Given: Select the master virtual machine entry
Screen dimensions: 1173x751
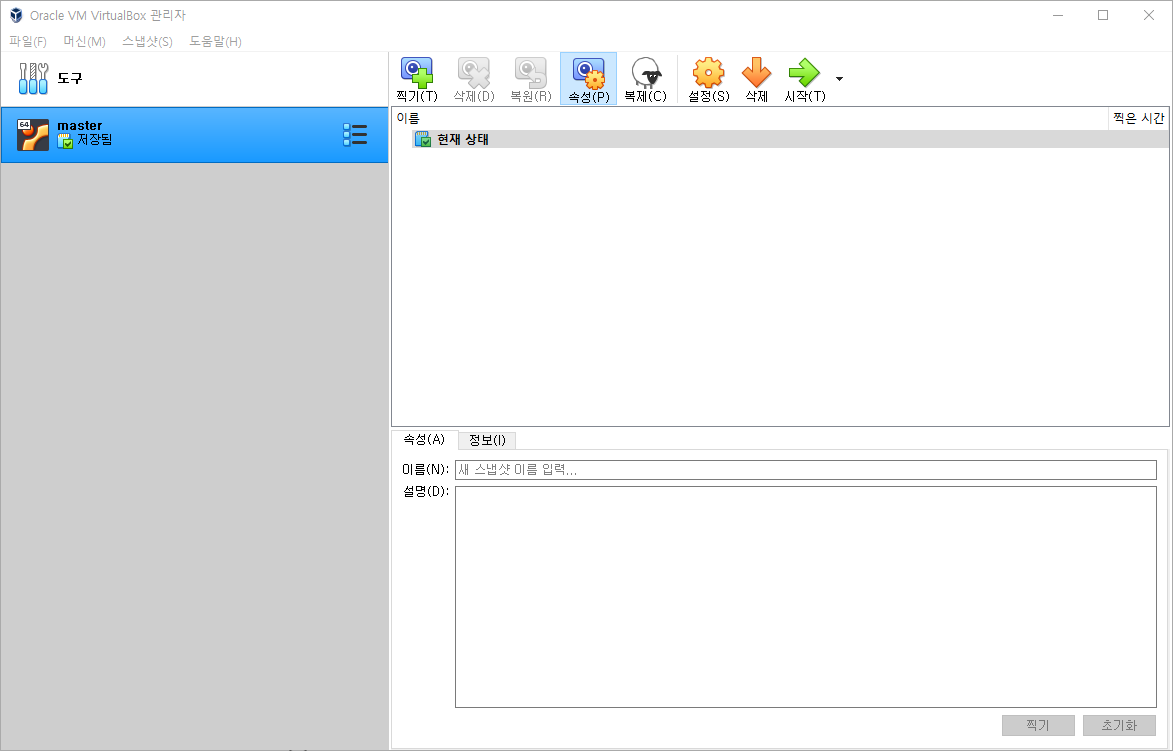Looking at the screenshot, I should [x=195, y=135].
